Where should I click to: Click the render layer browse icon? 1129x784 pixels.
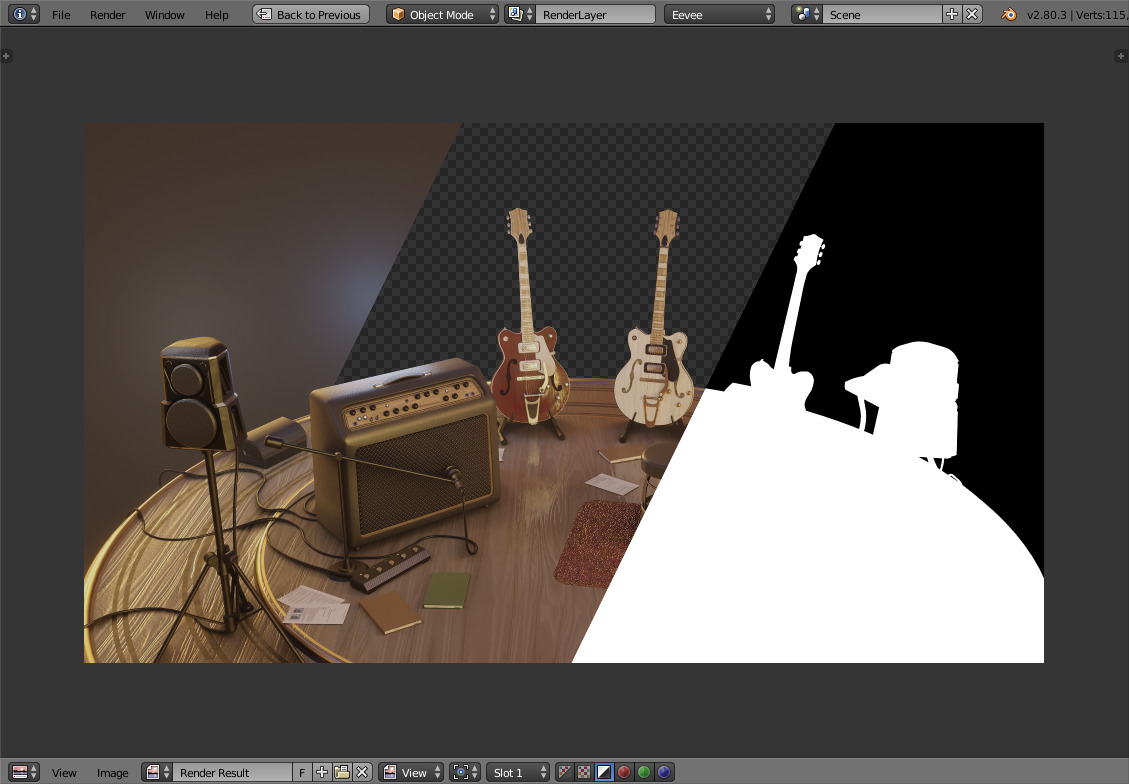click(x=519, y=14)
